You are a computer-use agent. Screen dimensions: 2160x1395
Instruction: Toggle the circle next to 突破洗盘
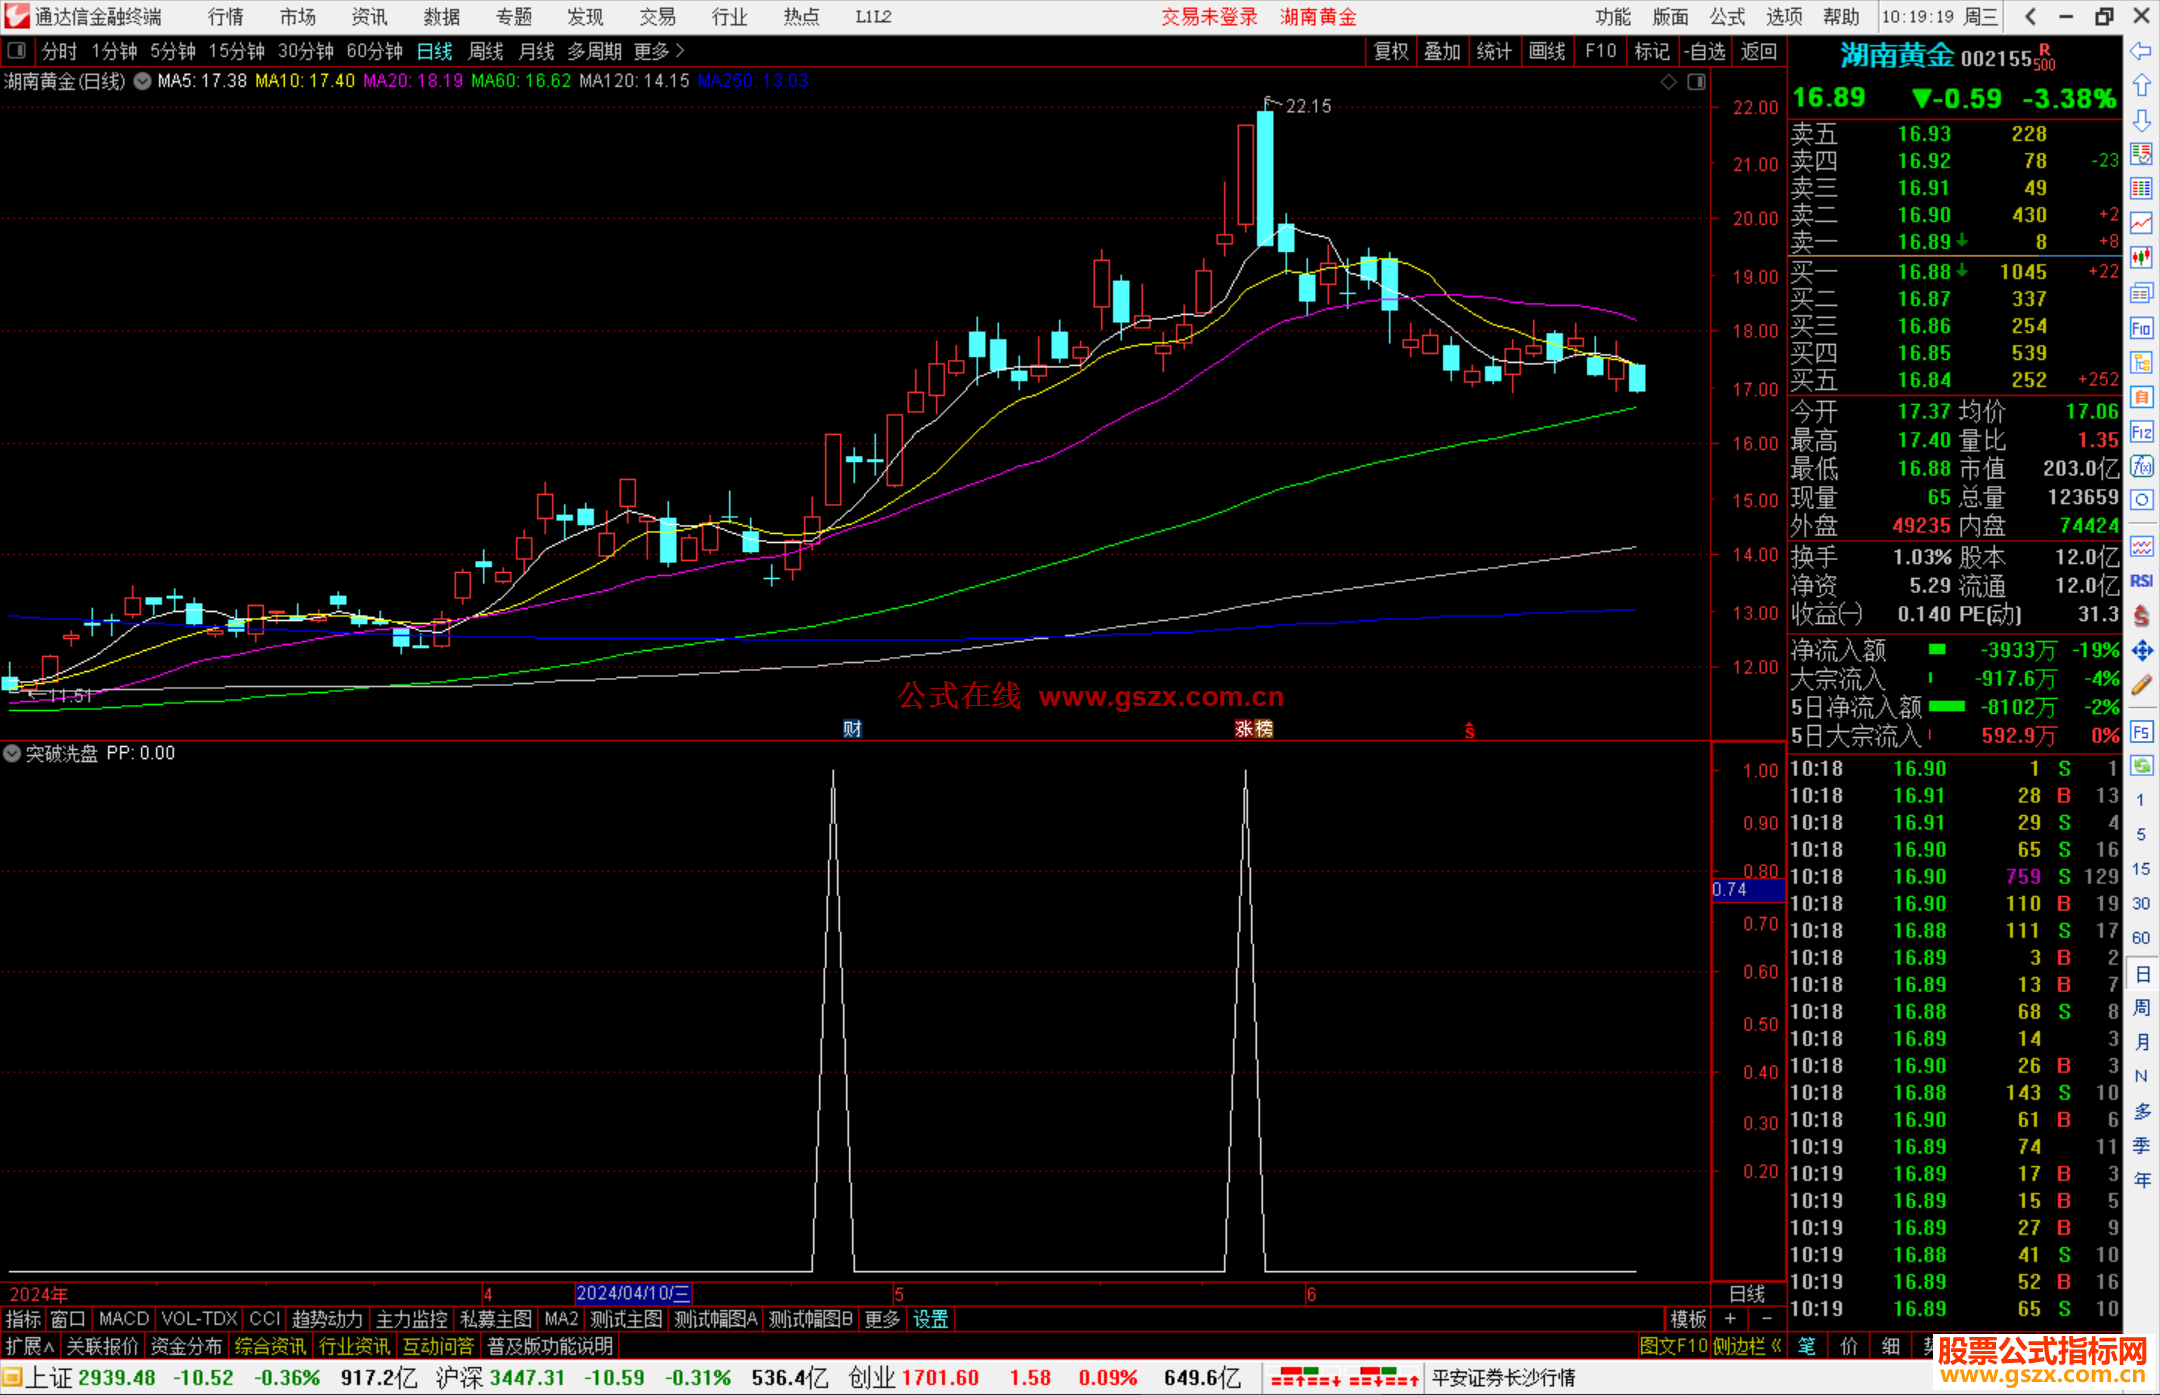(x=12, y=753)
